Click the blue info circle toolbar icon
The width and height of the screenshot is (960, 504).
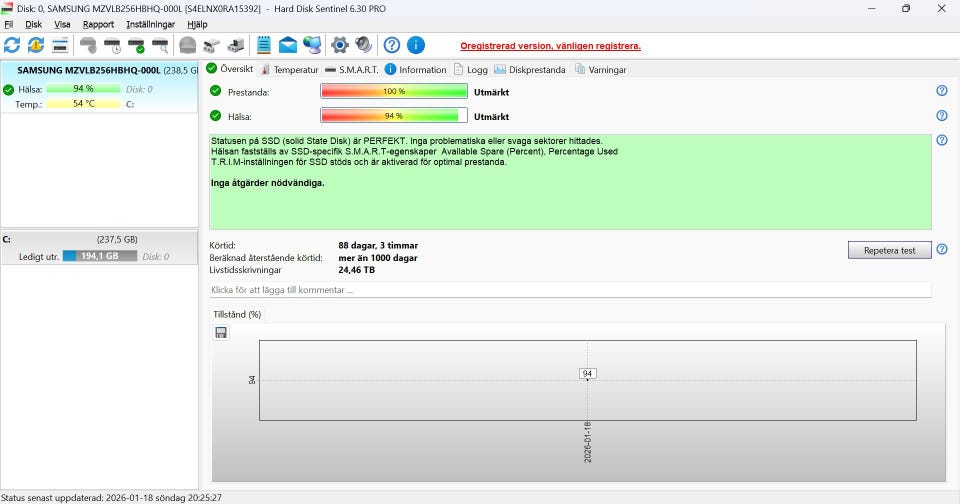click(416, 45)
